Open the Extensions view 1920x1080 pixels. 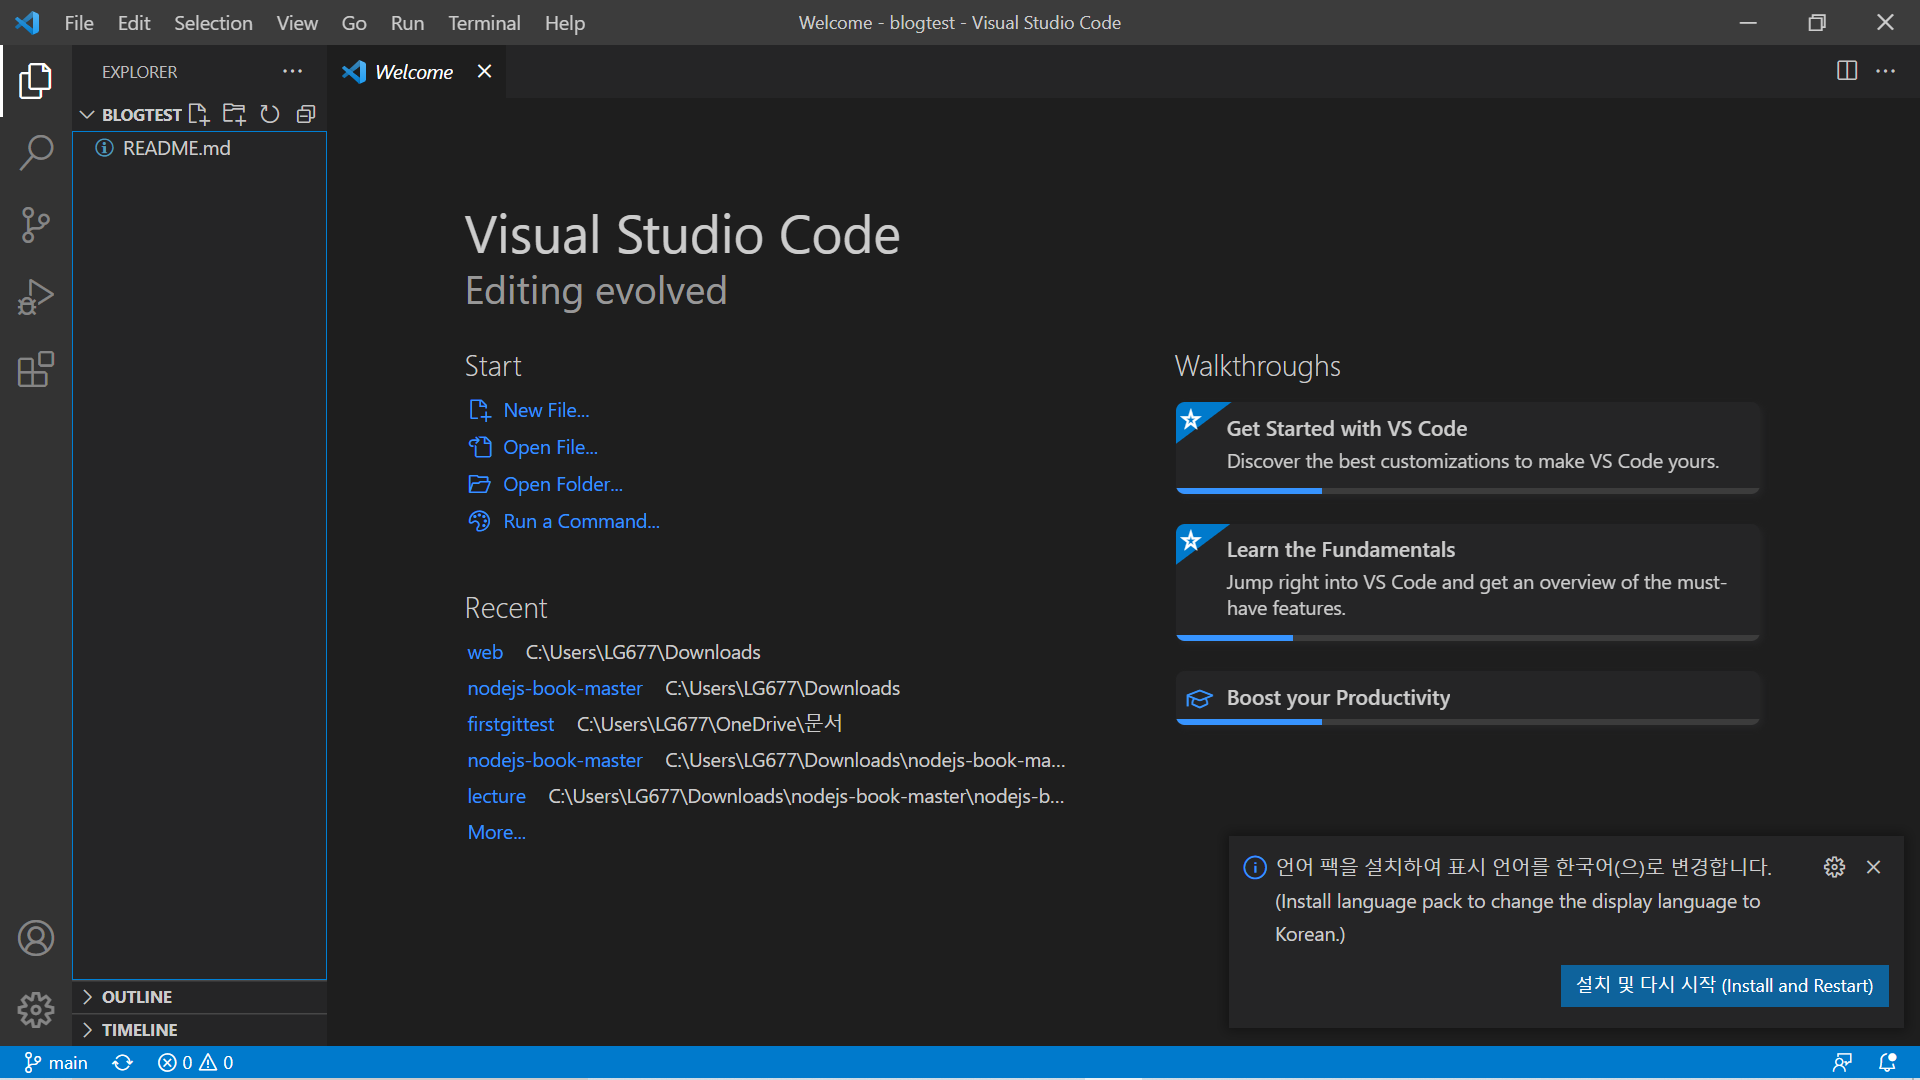36,369
